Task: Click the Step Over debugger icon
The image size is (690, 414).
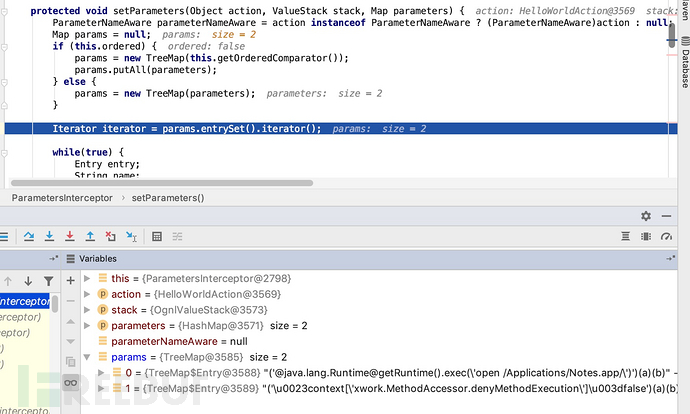Action: point(27,236)
